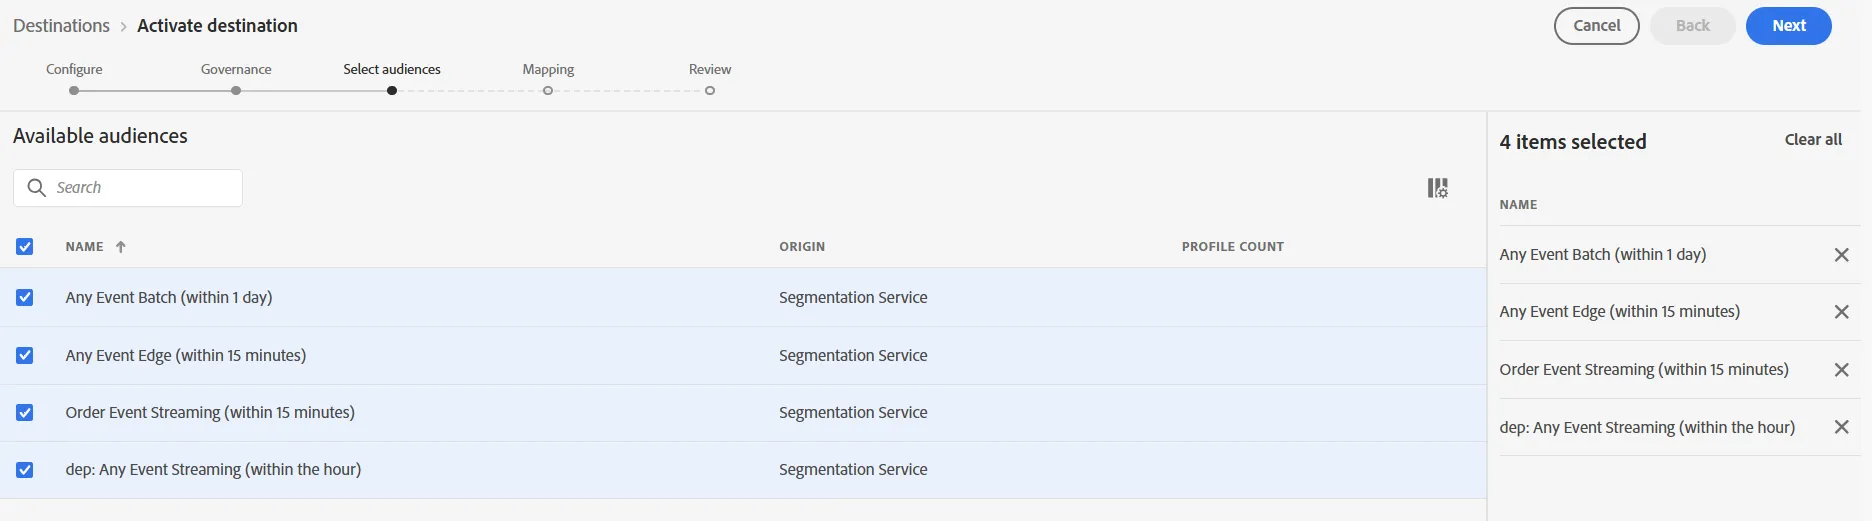Remove dep: Any Event Streaming selection
The height and width of the screenshot is (521, 1872).
point(1841,427)
